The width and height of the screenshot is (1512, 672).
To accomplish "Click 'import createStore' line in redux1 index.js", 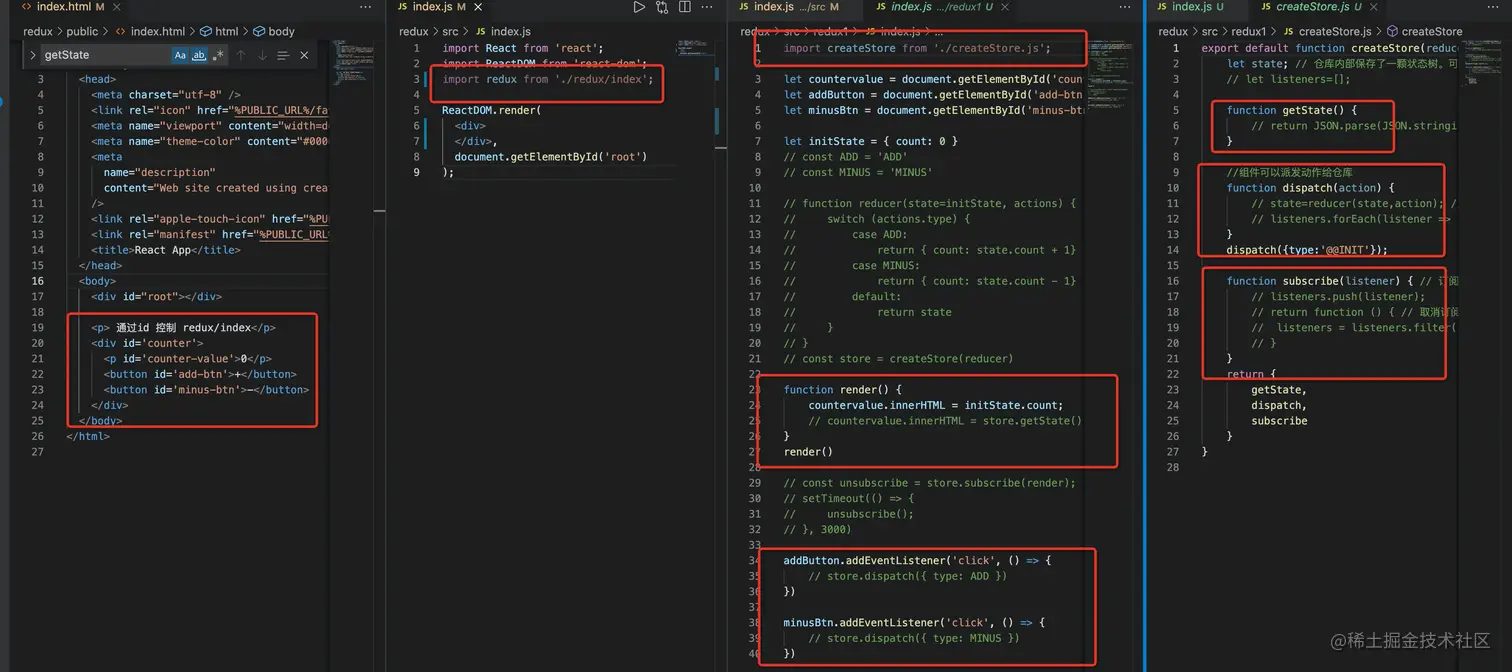I will click(x=917, y=48).
